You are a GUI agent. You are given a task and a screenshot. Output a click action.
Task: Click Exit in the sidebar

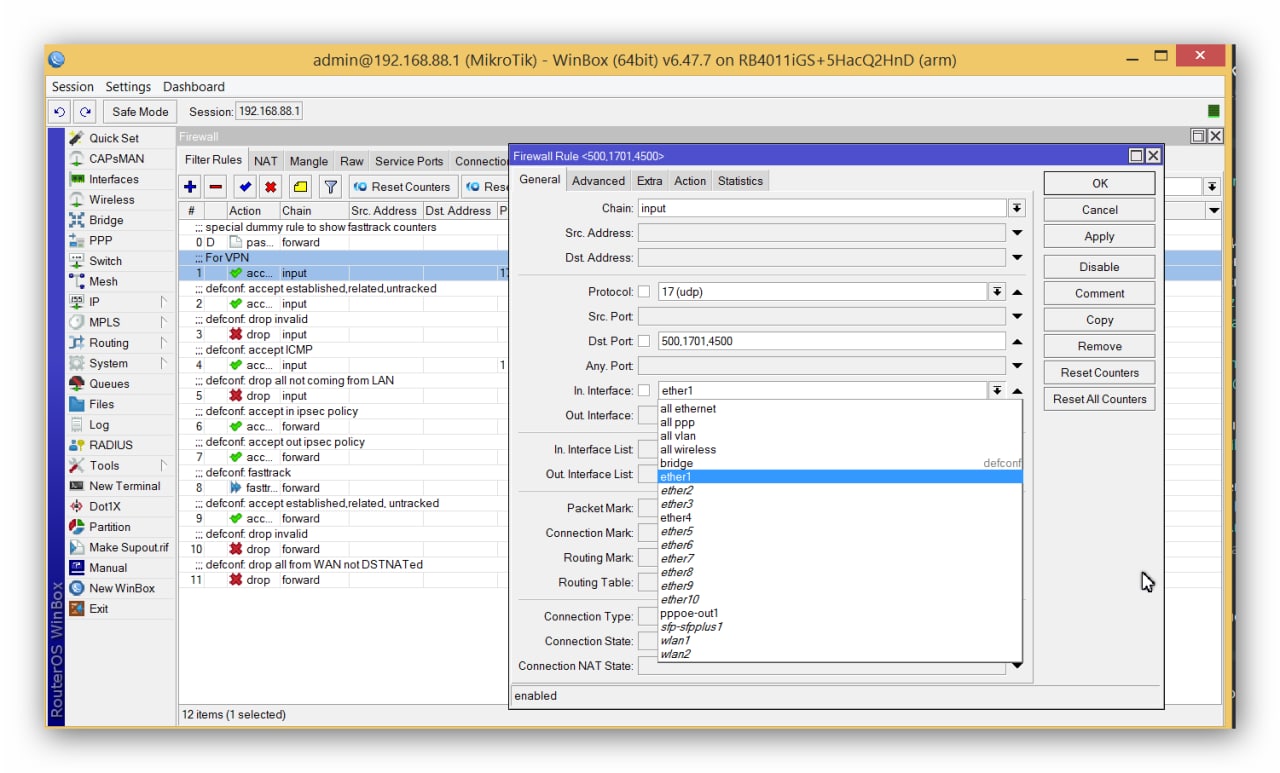click(x=98, y=609)
